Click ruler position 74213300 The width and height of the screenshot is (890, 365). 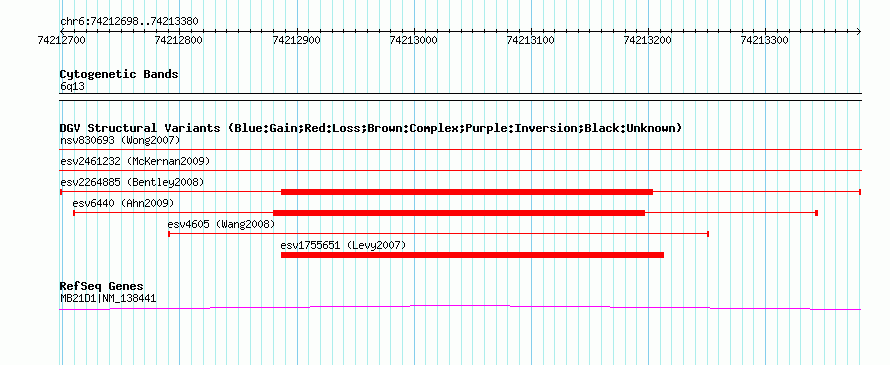click(x=765, y=40)
